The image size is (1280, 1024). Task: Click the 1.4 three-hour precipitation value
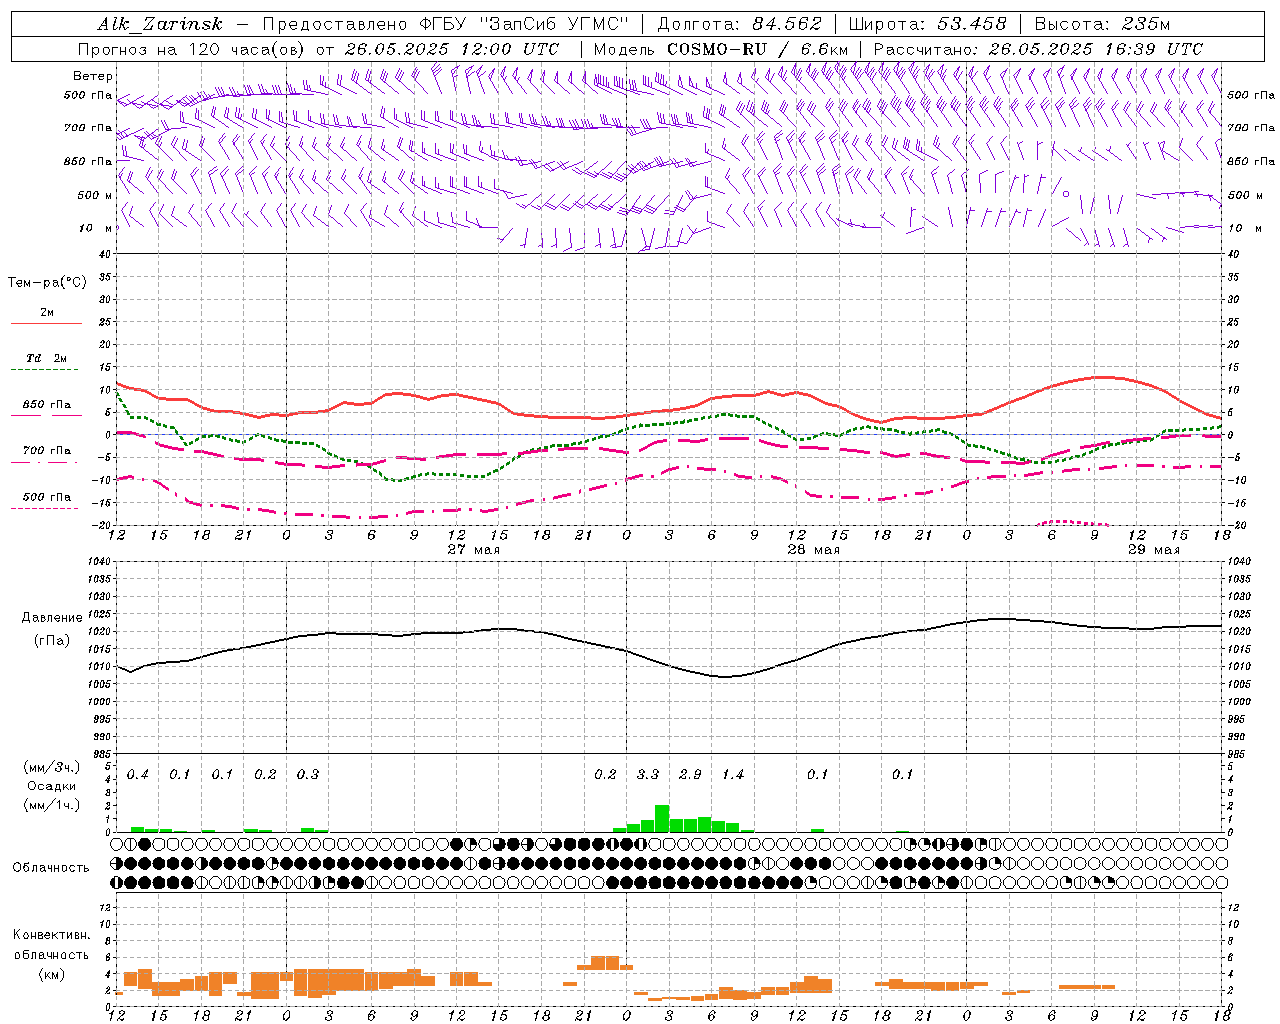[x=733, y=775]
